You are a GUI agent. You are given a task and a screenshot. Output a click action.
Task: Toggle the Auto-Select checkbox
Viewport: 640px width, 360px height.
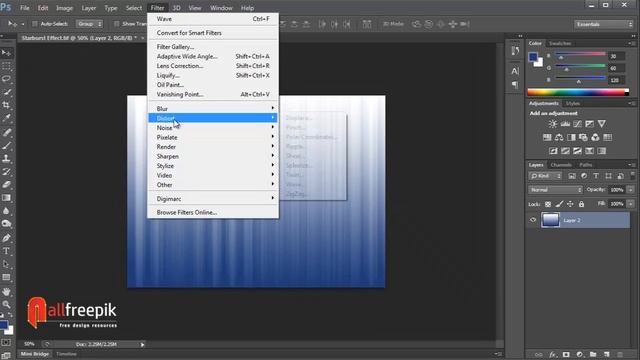tap(35, 24)
